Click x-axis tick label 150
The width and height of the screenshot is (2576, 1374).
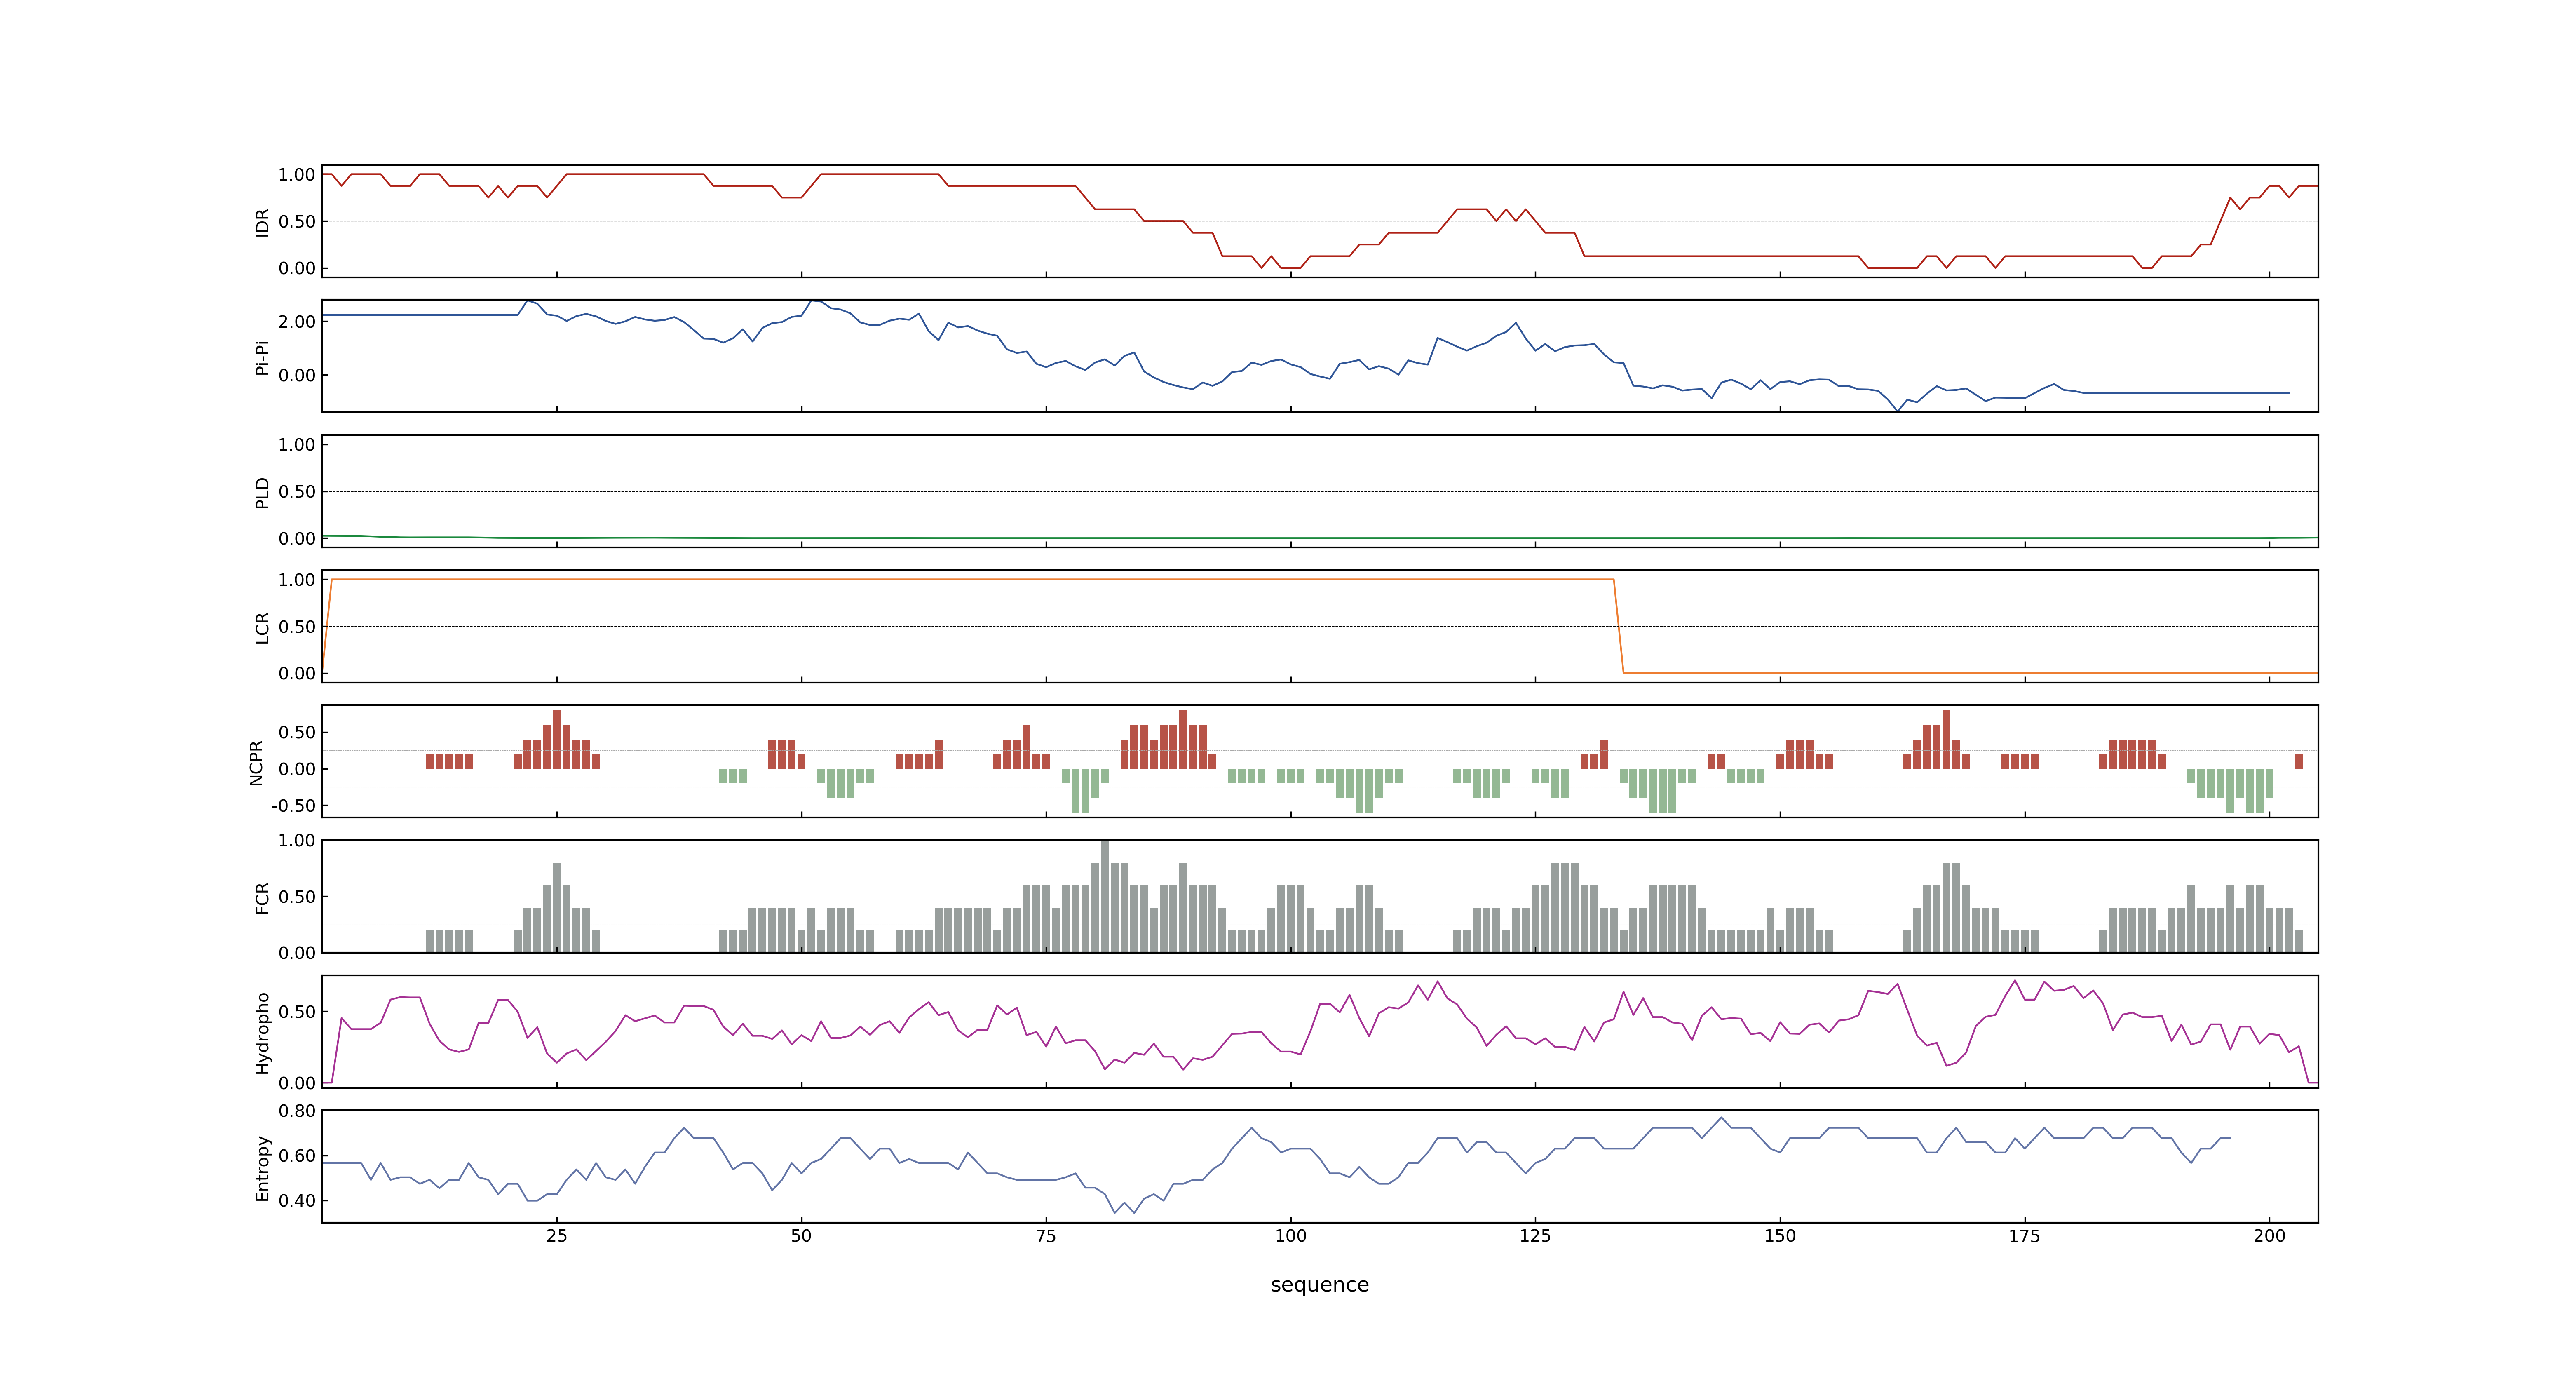click(1780, 1236)
